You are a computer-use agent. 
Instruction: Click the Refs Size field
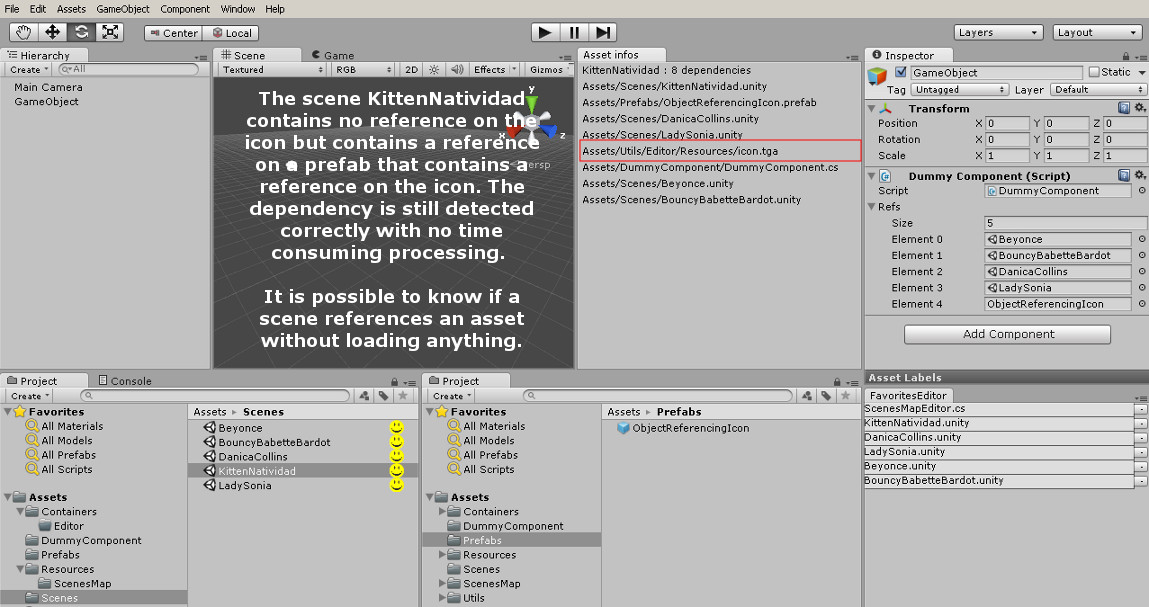click(x=1065, y=223)
